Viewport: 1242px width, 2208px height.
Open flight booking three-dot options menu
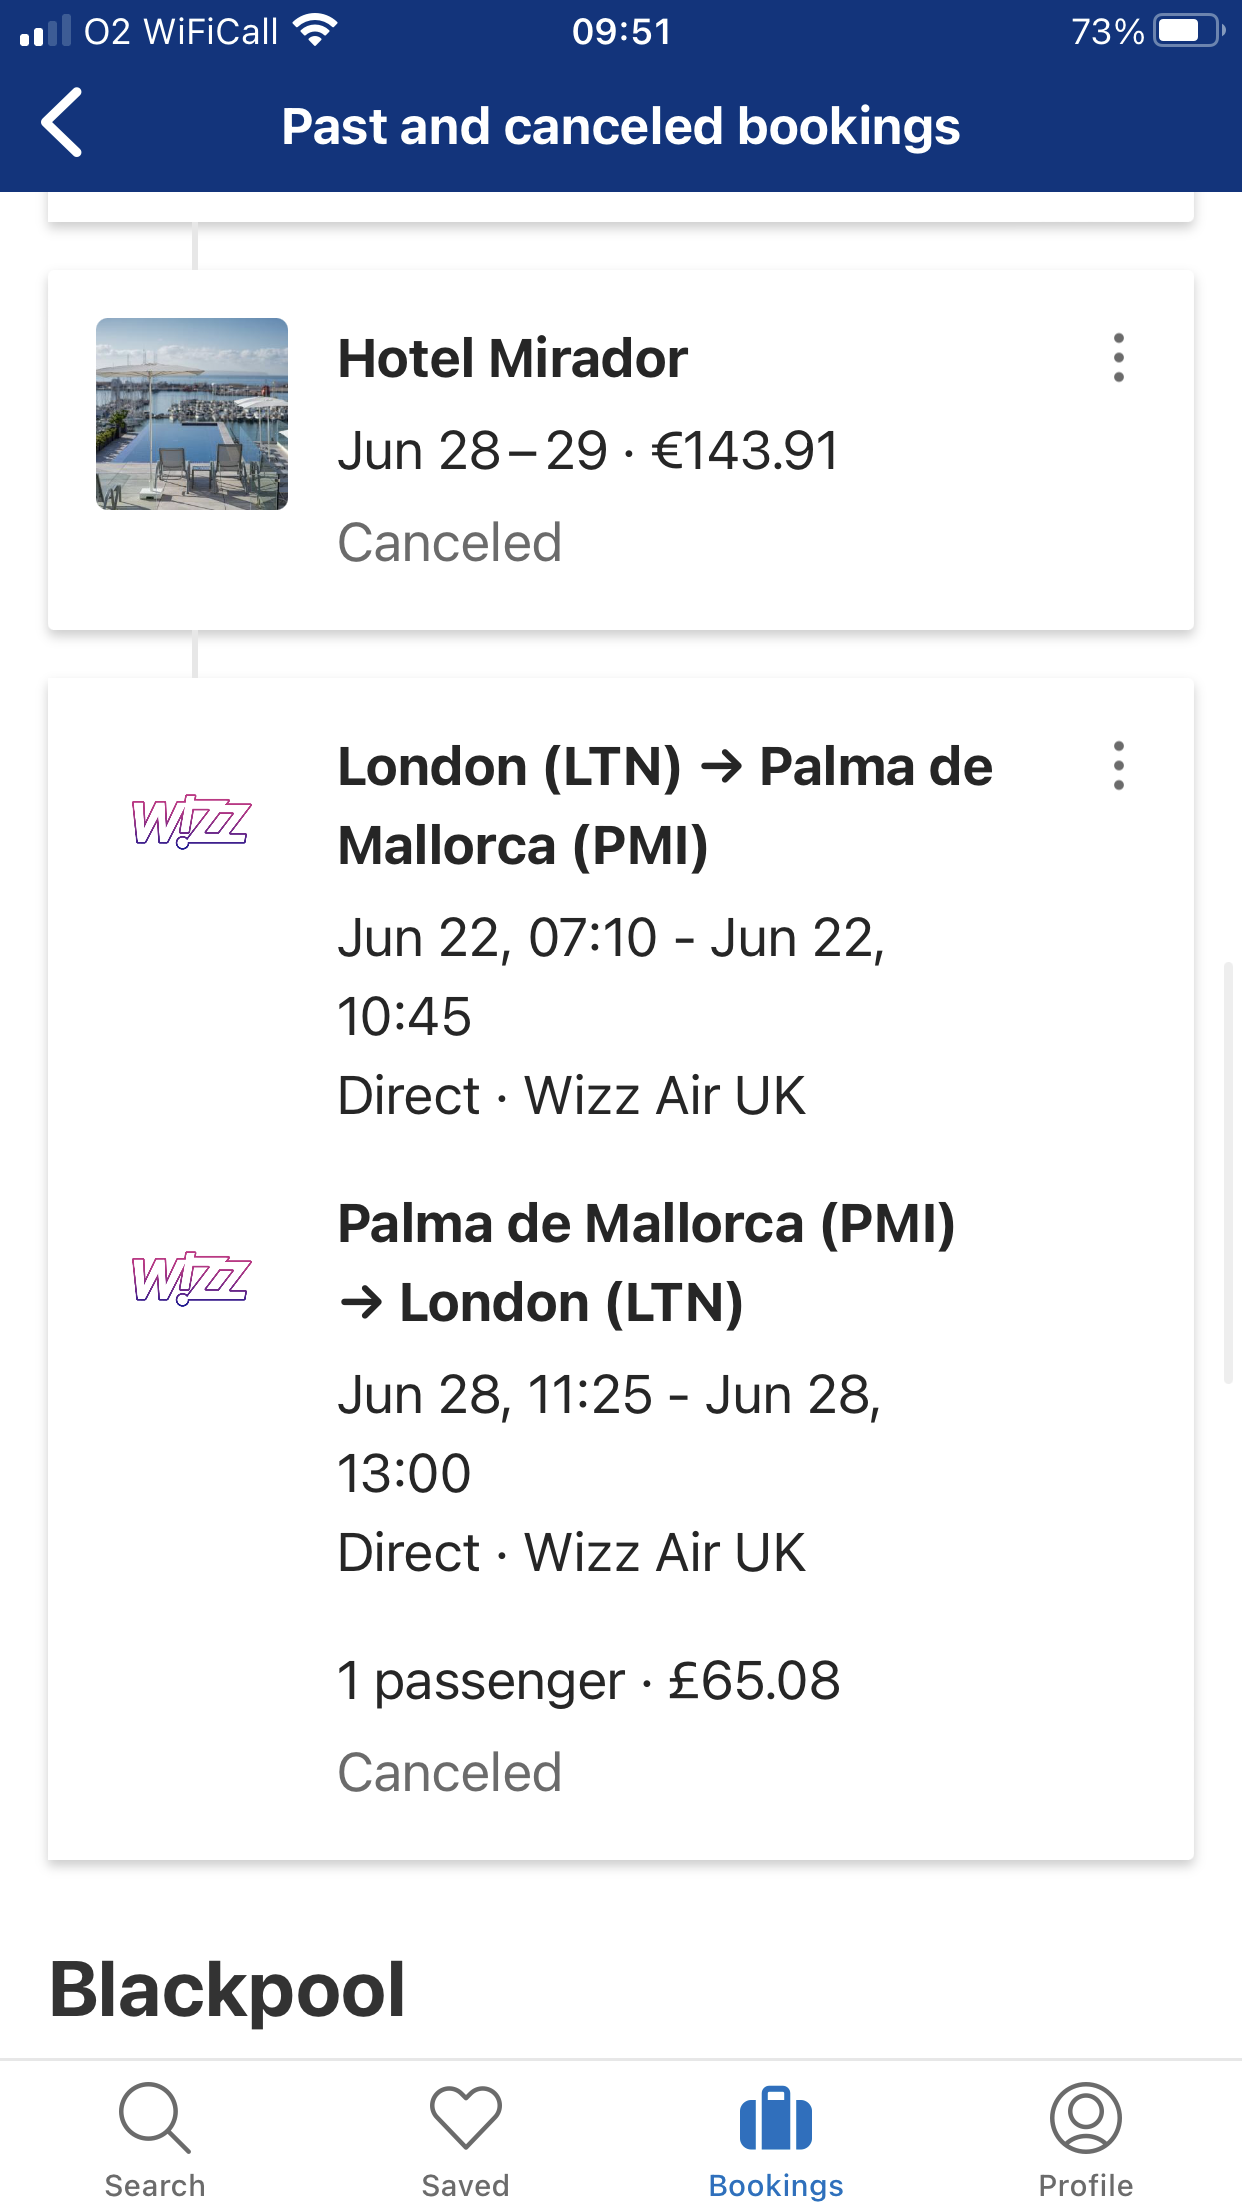[1118, 766]
